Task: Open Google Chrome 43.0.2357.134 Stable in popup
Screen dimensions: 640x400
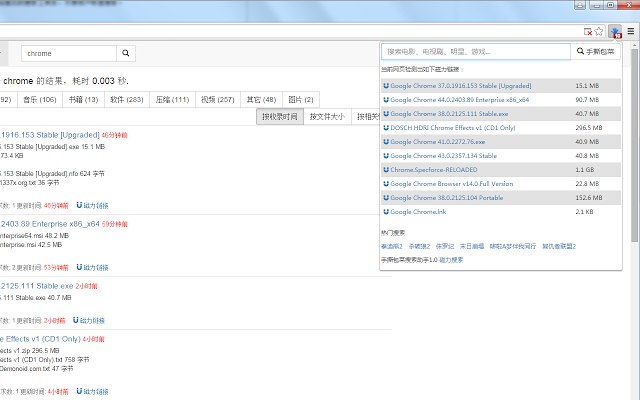Action: tap(443, 156)
